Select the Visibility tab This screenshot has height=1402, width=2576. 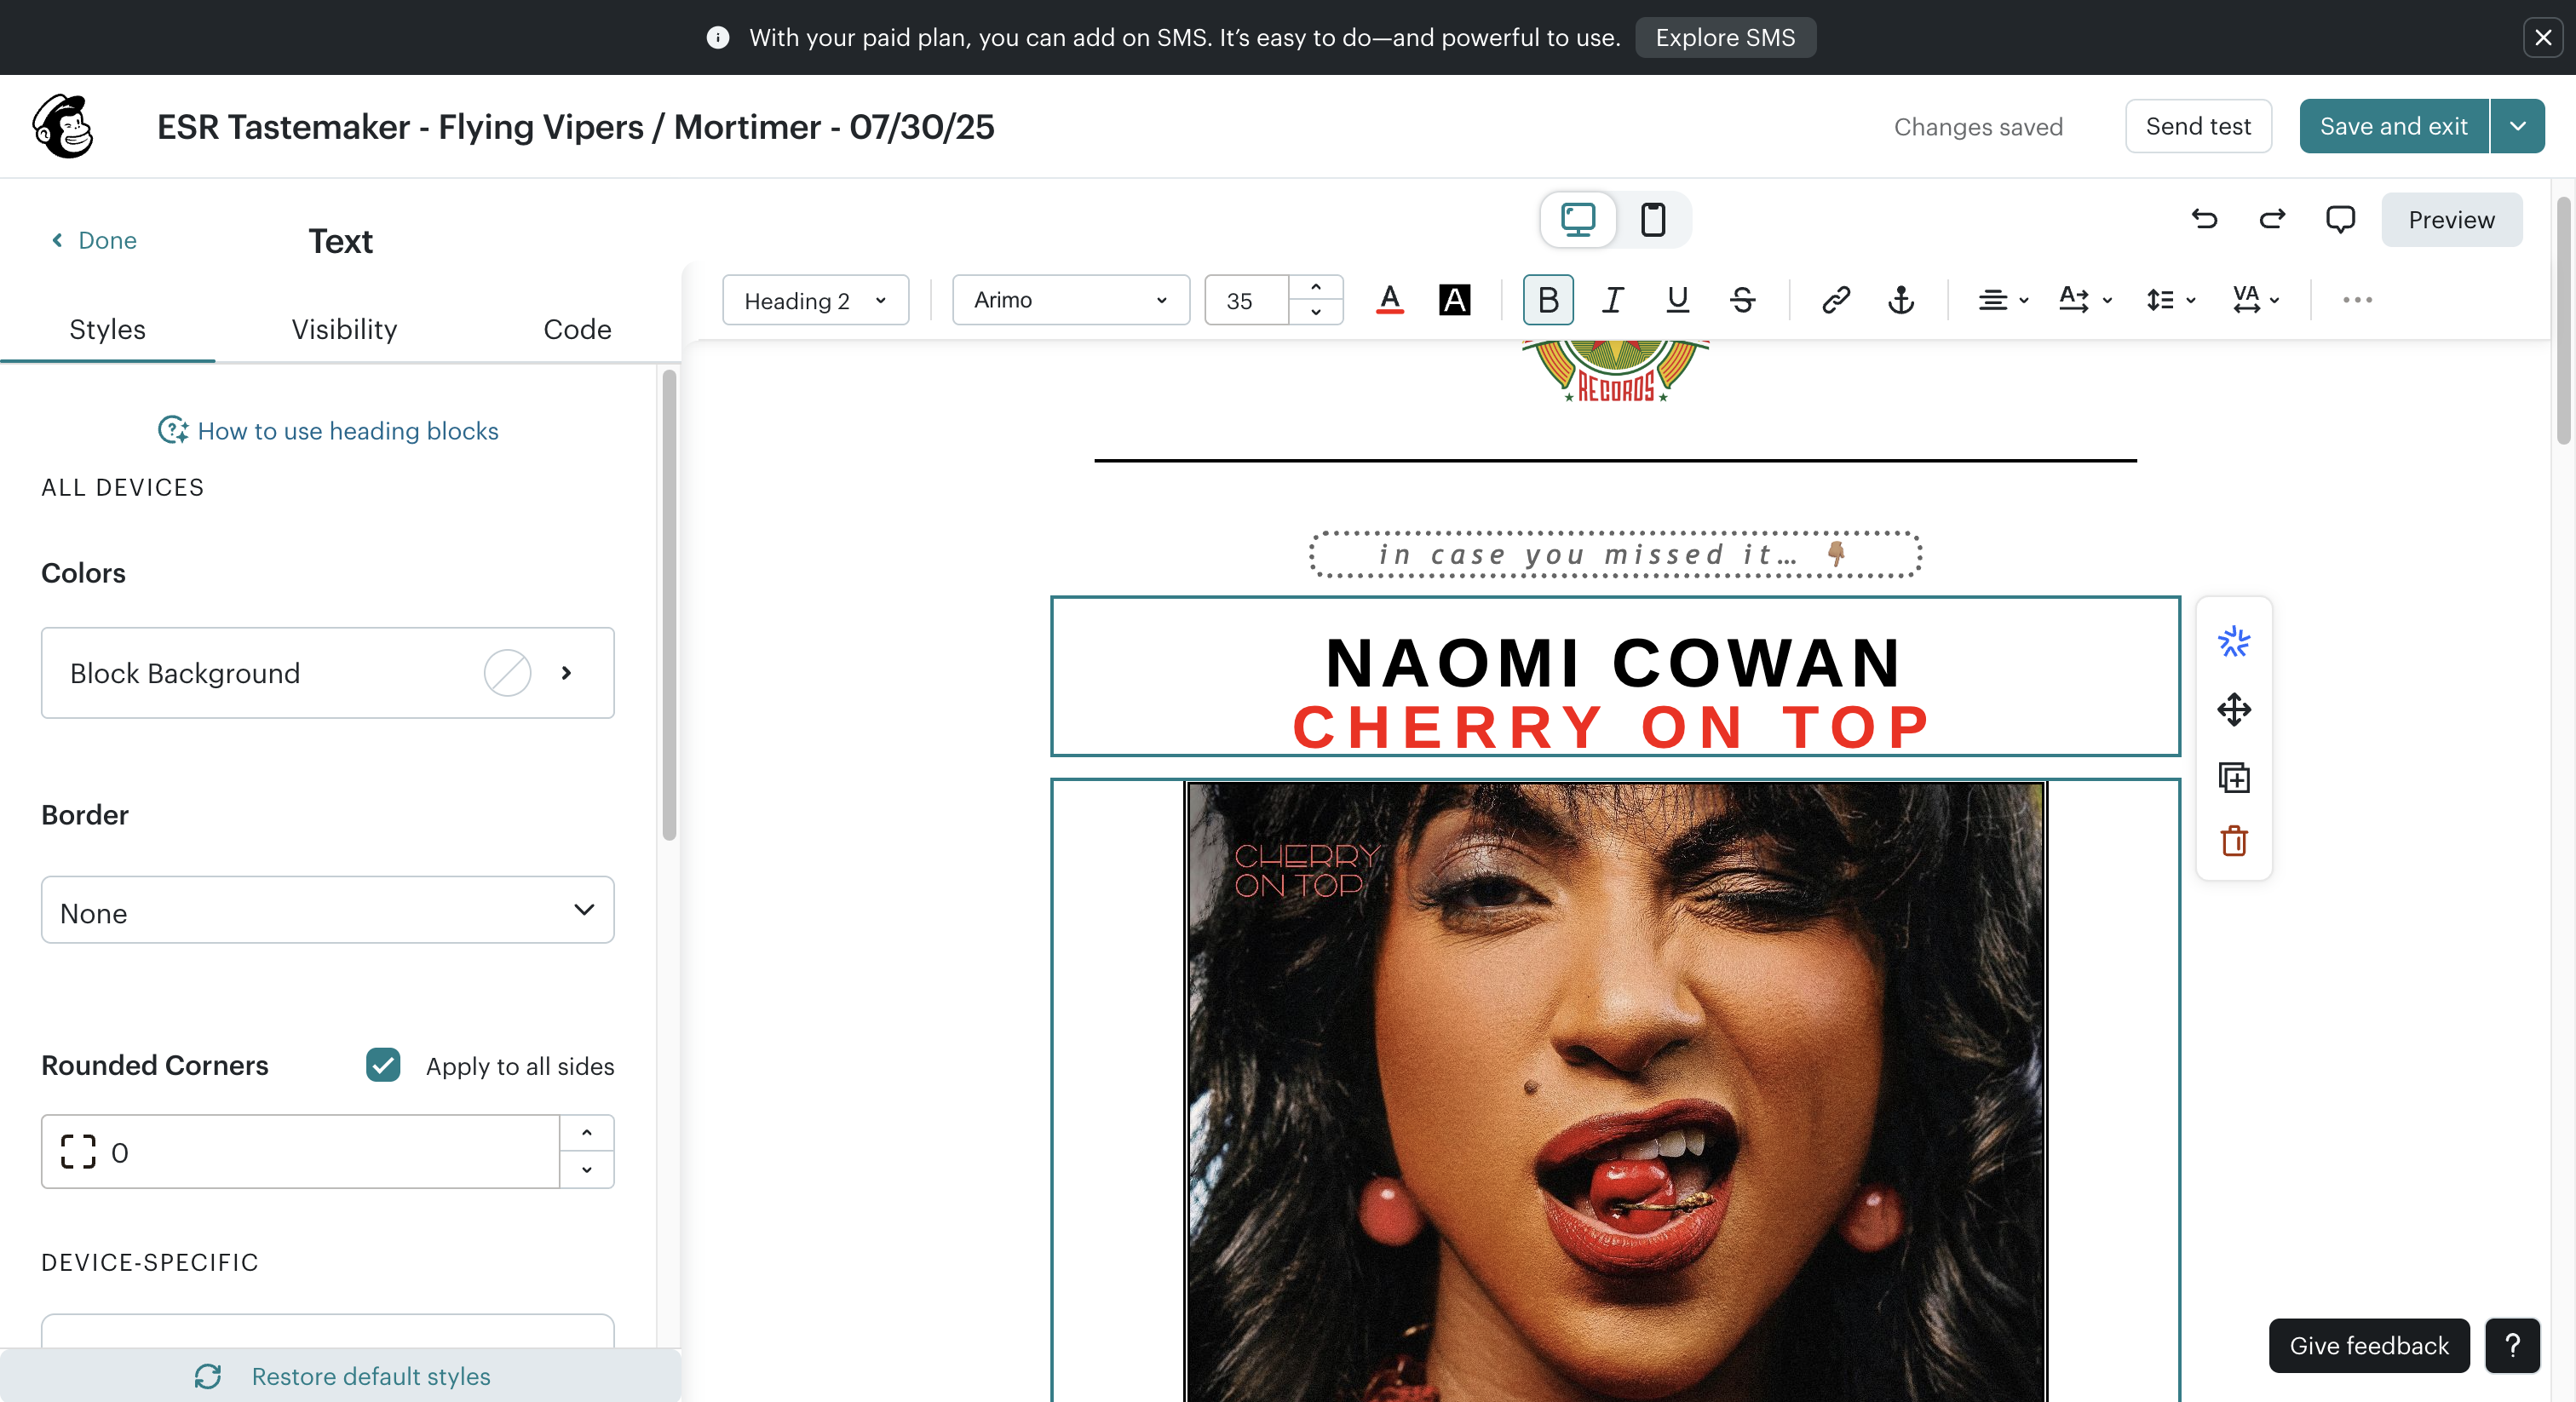click(344, 329)
